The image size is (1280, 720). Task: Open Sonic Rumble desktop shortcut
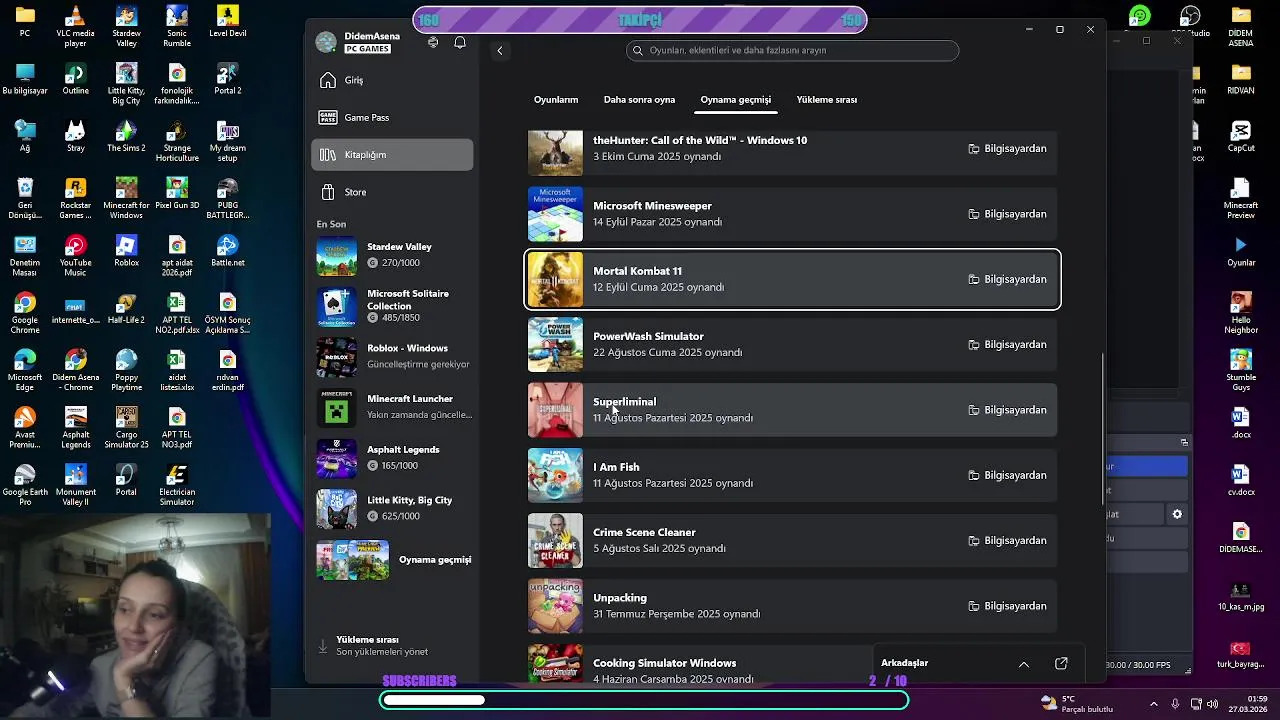tap(177, 27)
